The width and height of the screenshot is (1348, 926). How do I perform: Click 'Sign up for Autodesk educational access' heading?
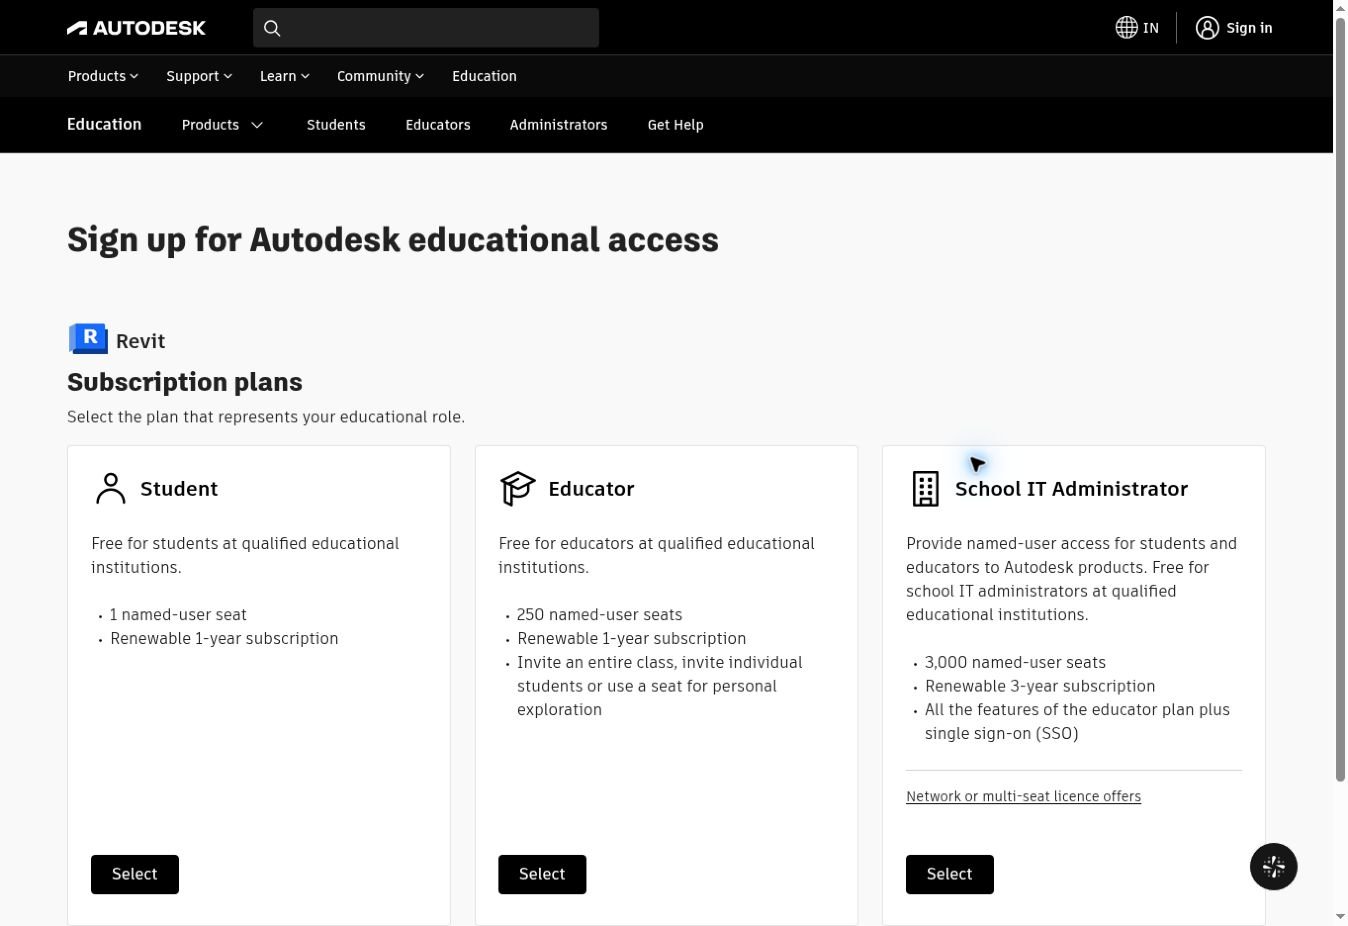pos(393,240)
